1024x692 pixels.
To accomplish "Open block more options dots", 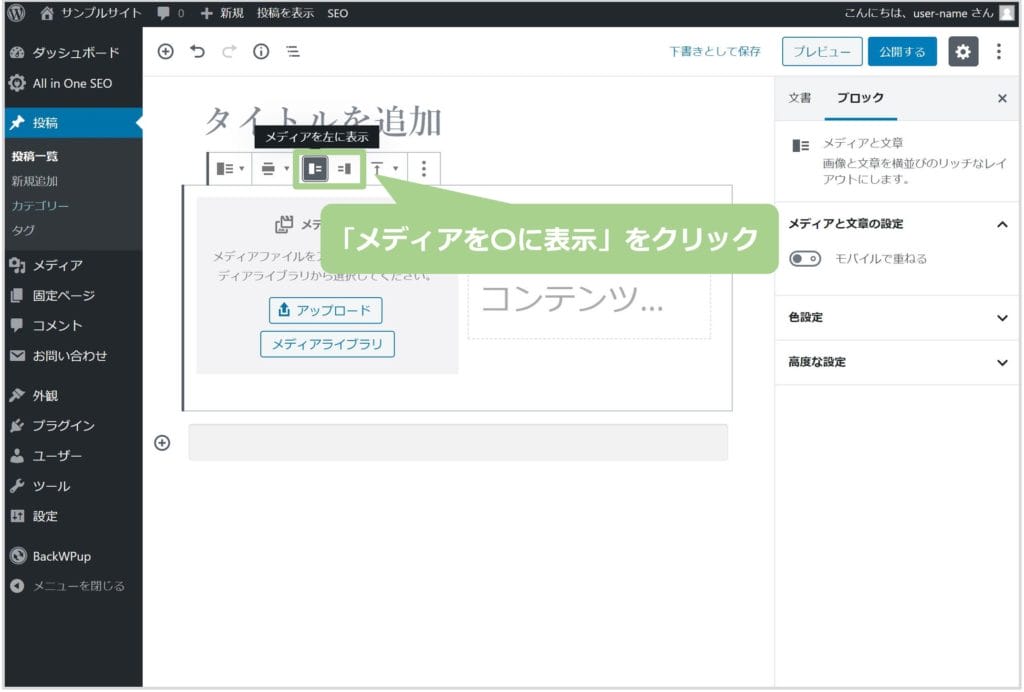I will point(424,169).
